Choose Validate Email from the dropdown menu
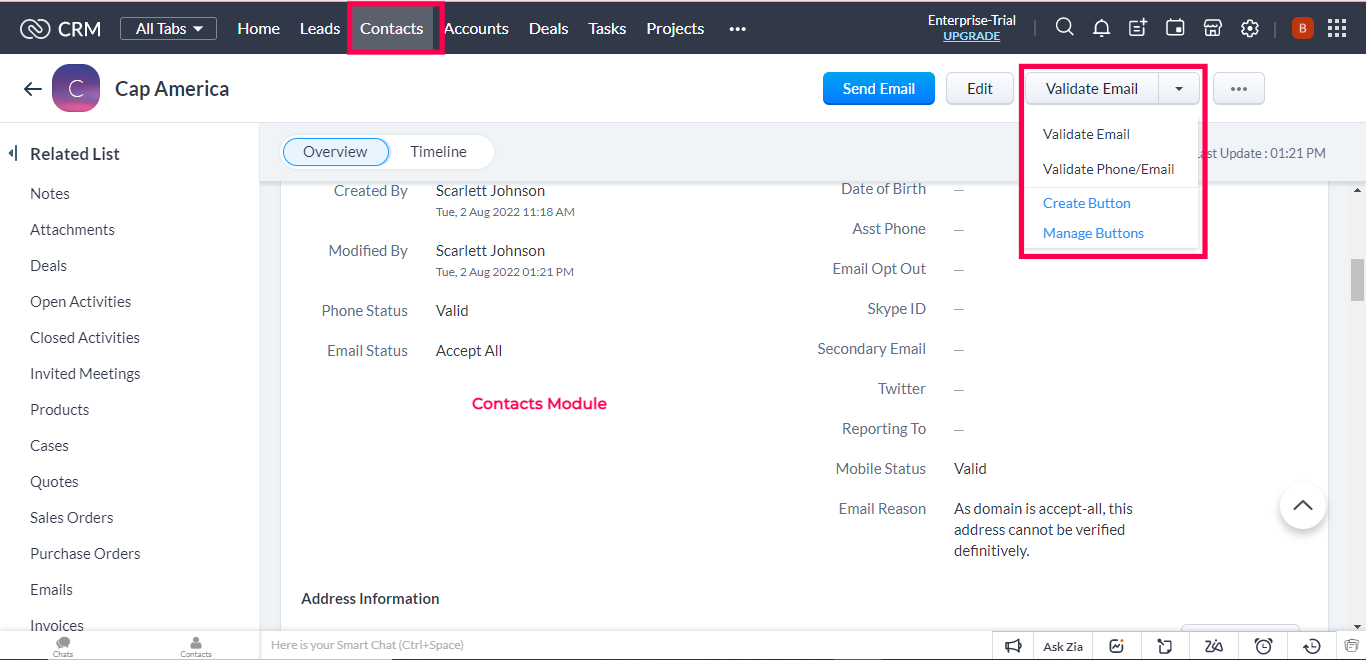The image size is (1366, 660). tap(1086, 134)
